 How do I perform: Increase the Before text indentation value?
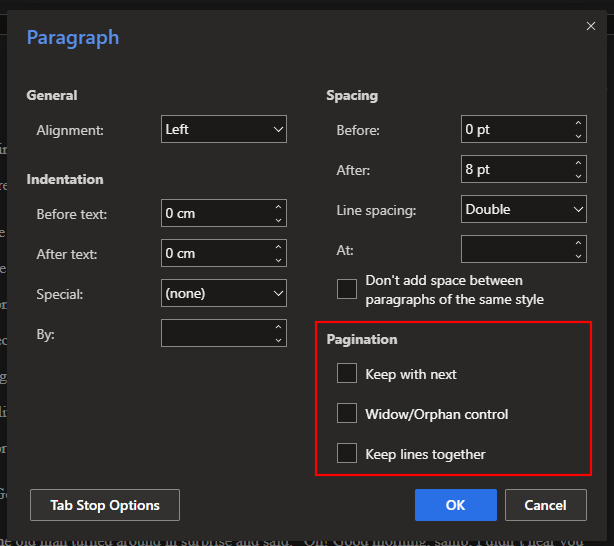tap(278, 207)
